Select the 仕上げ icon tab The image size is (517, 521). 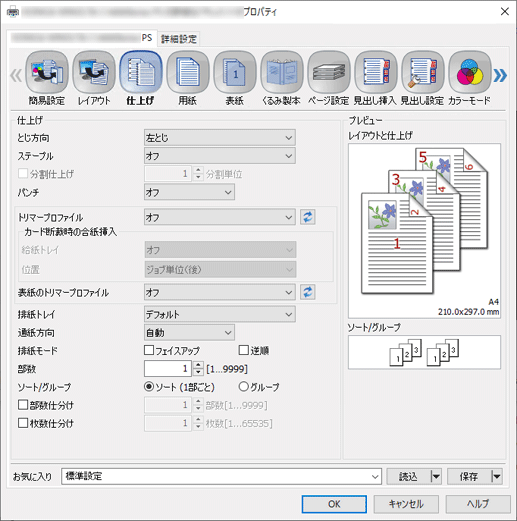[141, 78]
